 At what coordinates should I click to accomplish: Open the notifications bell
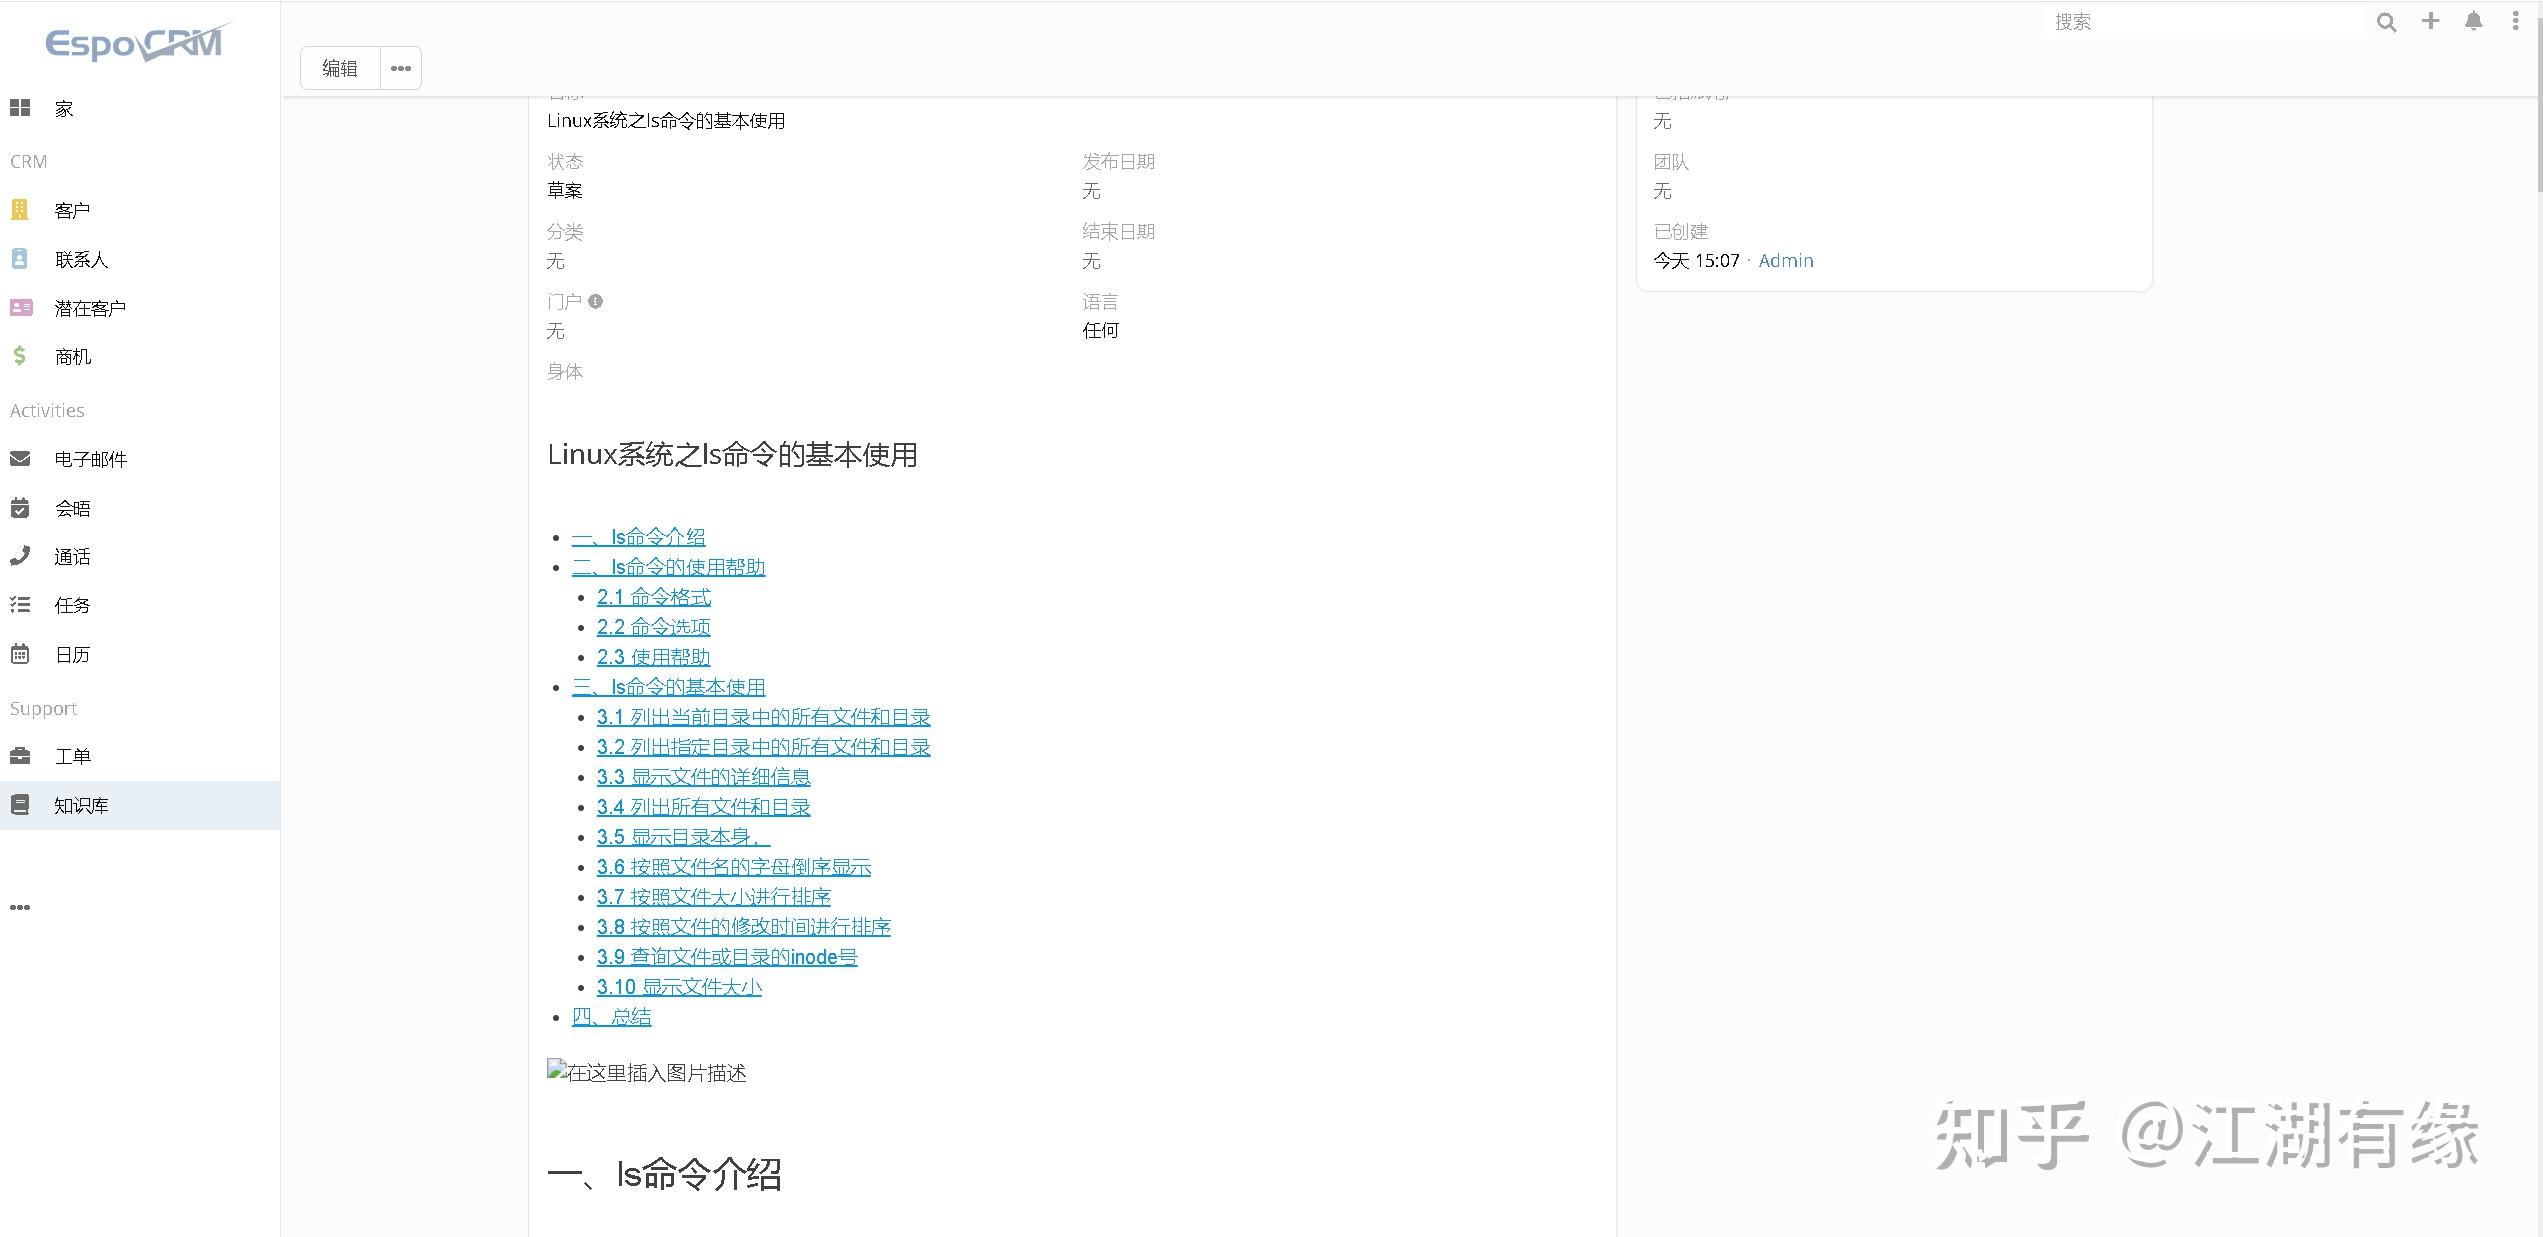2473,21
